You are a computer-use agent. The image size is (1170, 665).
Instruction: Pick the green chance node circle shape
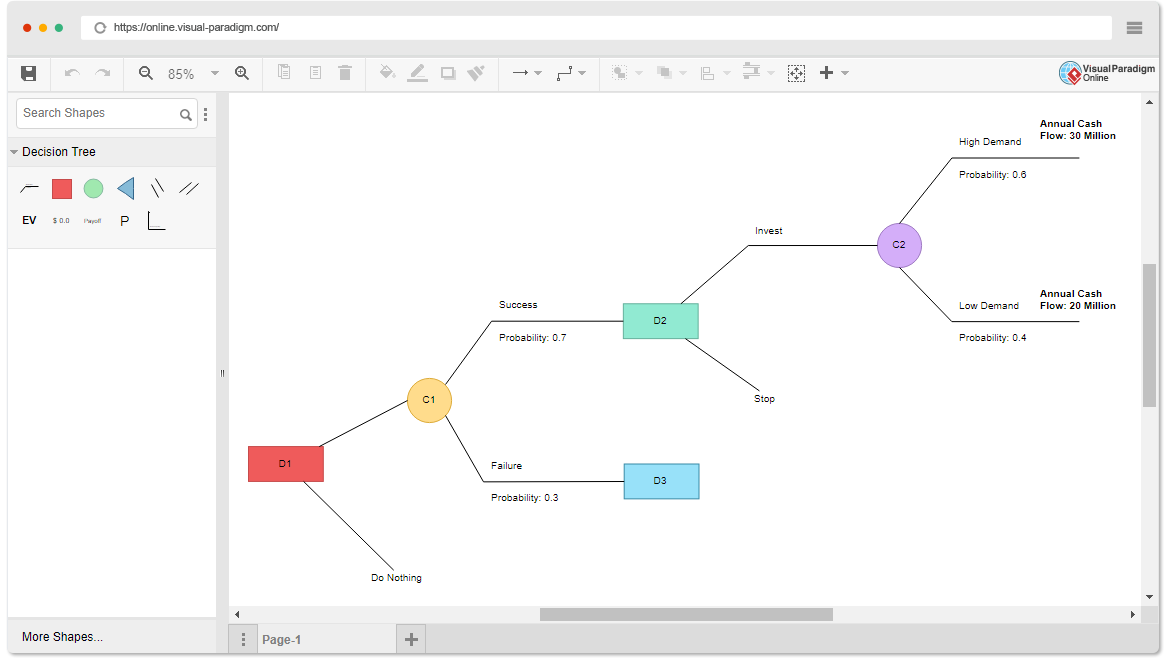pyautogui.click(x=93, y=189)
